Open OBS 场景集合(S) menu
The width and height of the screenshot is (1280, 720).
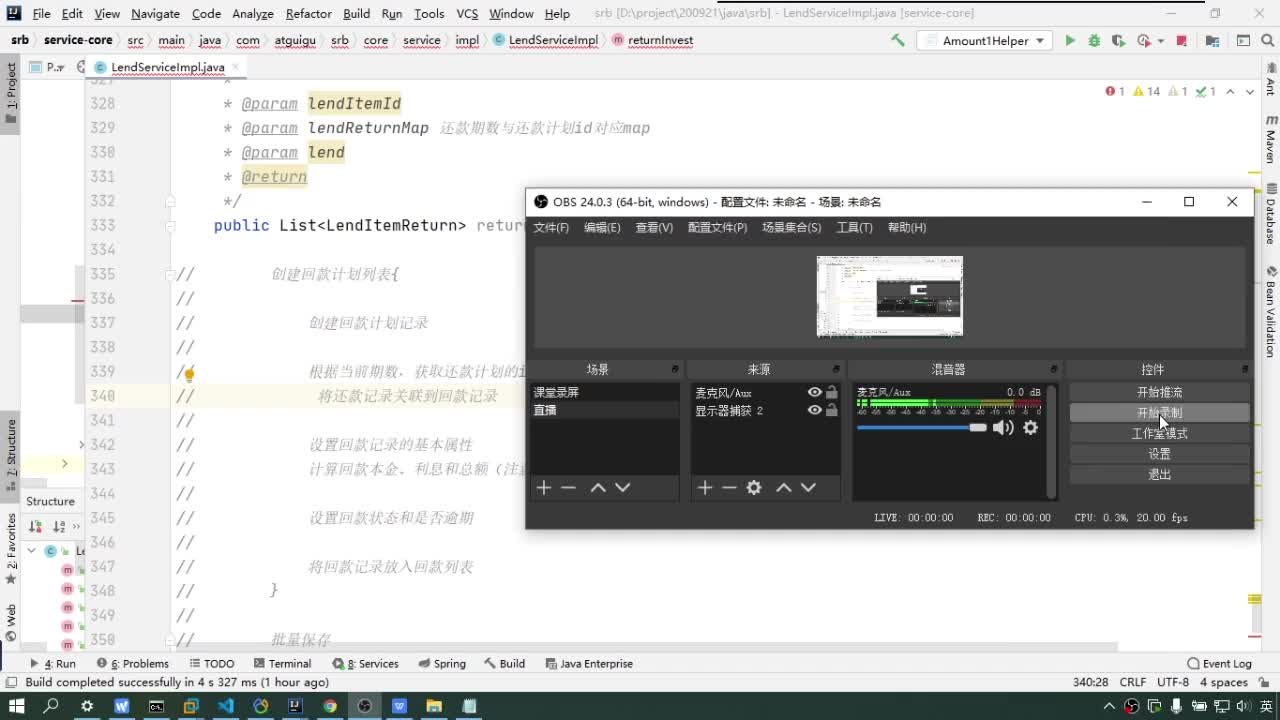[791, 228]
